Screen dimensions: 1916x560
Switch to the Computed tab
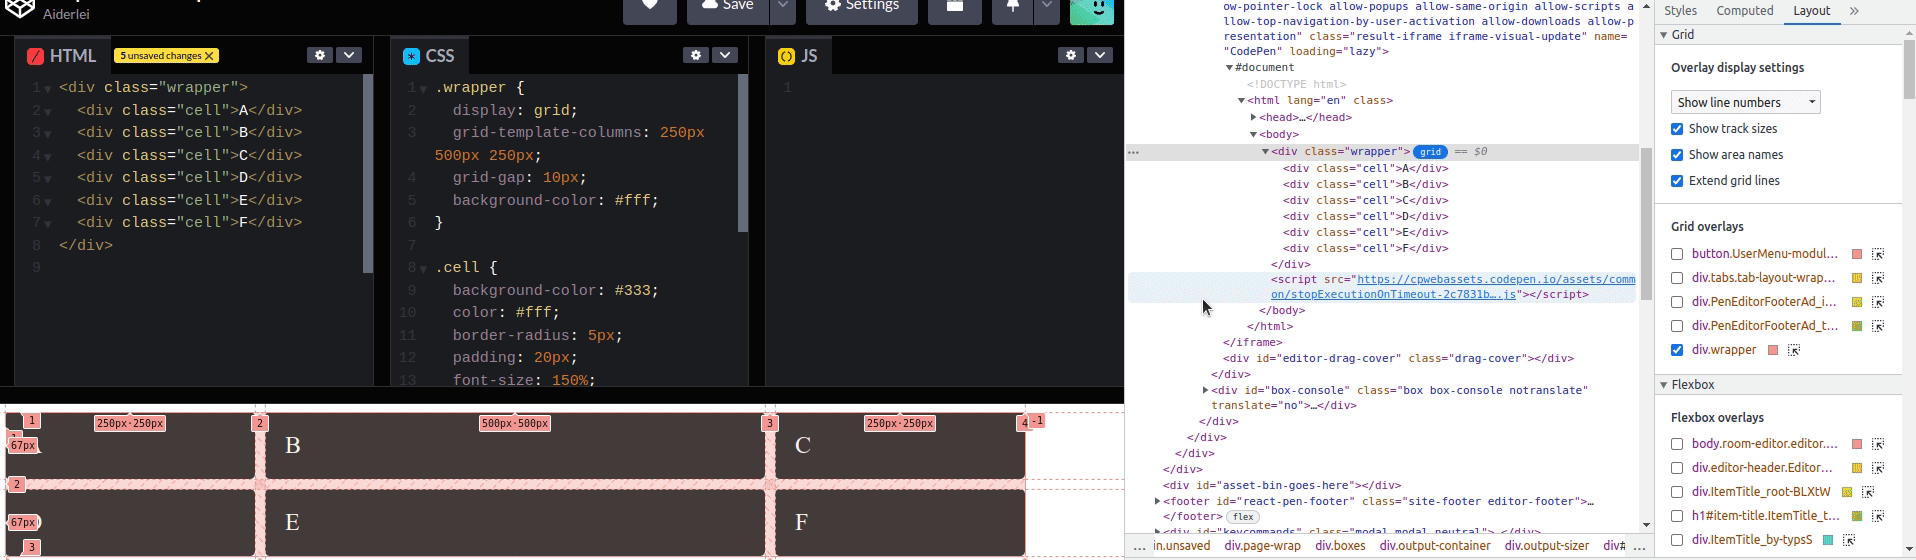click(x=1744, y=11)
